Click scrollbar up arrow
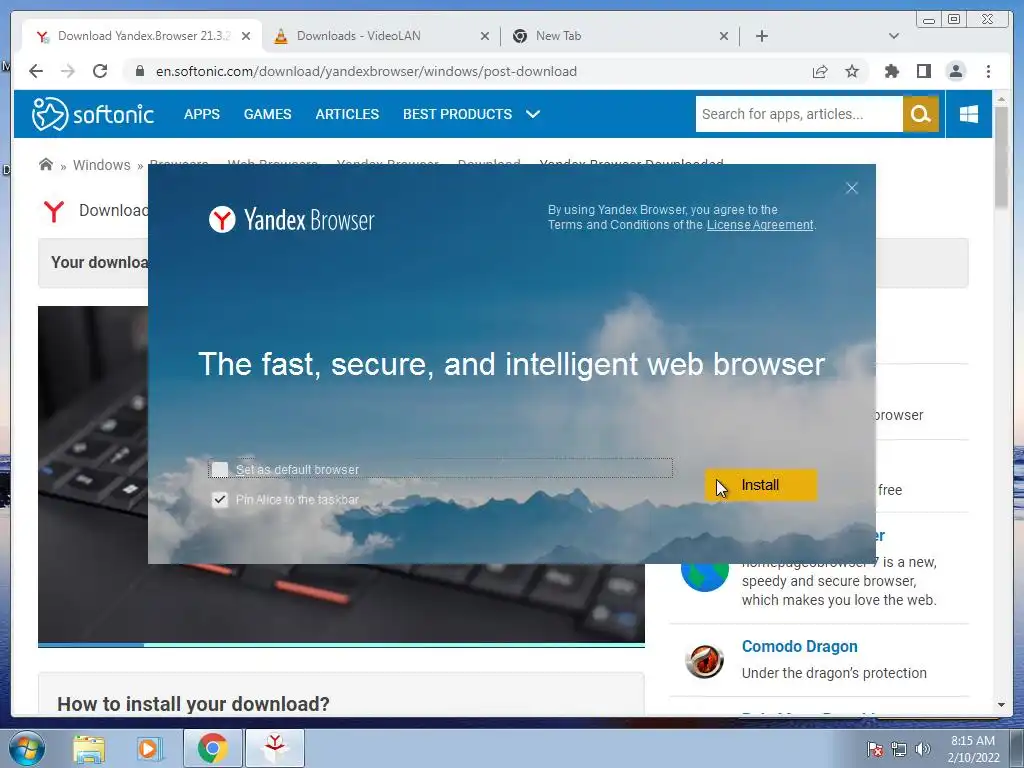 tap(1001, 99)
